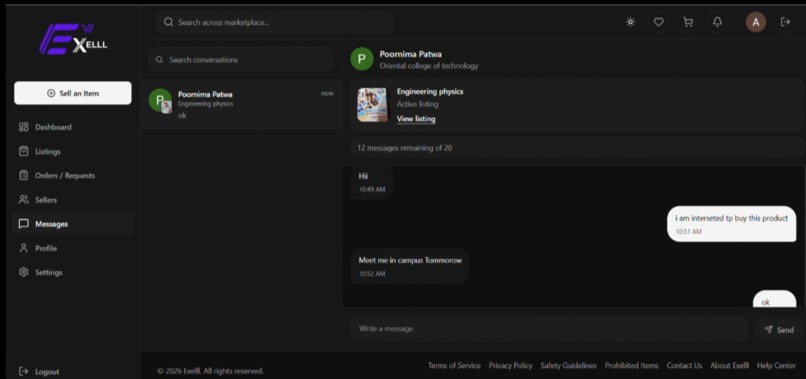Click the '12 messages remaining of 20' bar
The width and height of the screenshot is (806, 379).
(x=577, y=148)
